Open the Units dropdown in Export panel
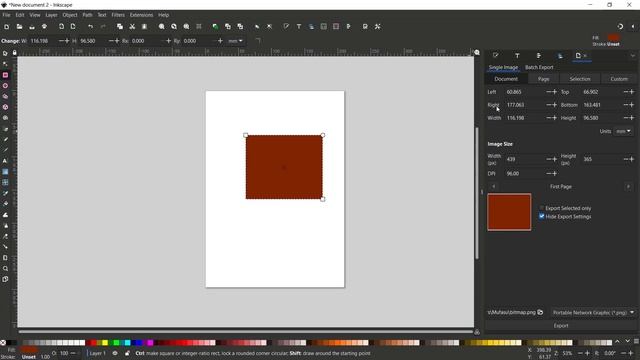 [623, 131]
